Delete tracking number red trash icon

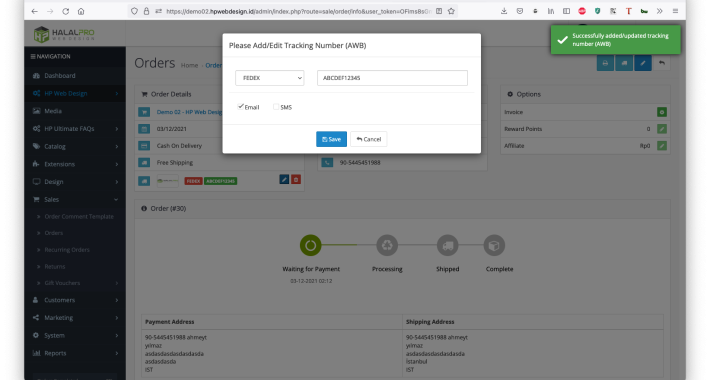point(296,180)
